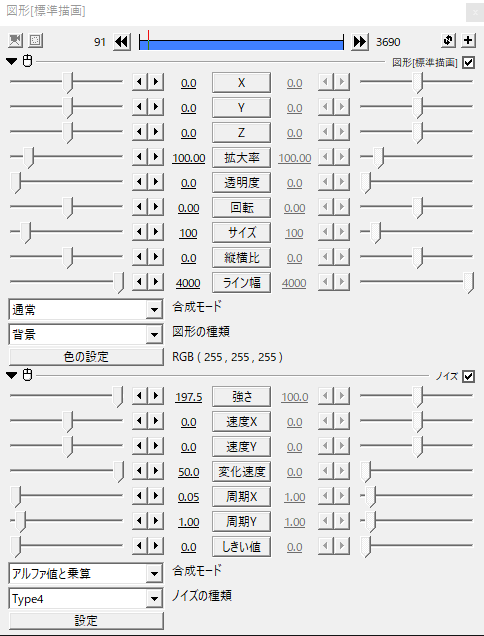484x636 pixels.
Task: Click the 周期X value 0.05 field
Action: 189,497
